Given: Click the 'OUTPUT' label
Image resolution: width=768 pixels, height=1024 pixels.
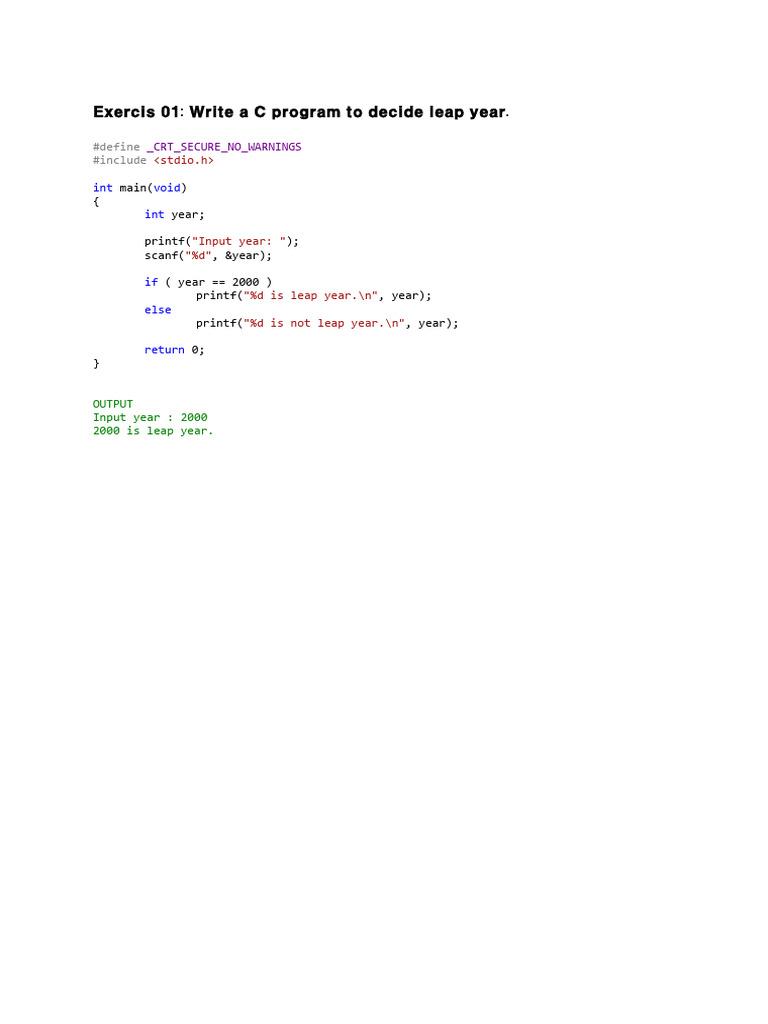Looking at the screenshot, I should [113, 404].
